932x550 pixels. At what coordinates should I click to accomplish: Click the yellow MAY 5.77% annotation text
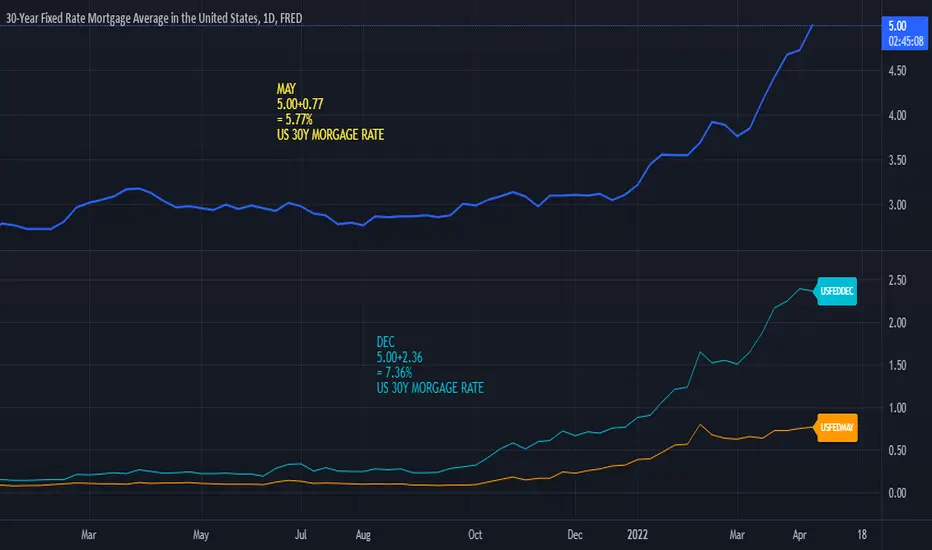(330, 112)
